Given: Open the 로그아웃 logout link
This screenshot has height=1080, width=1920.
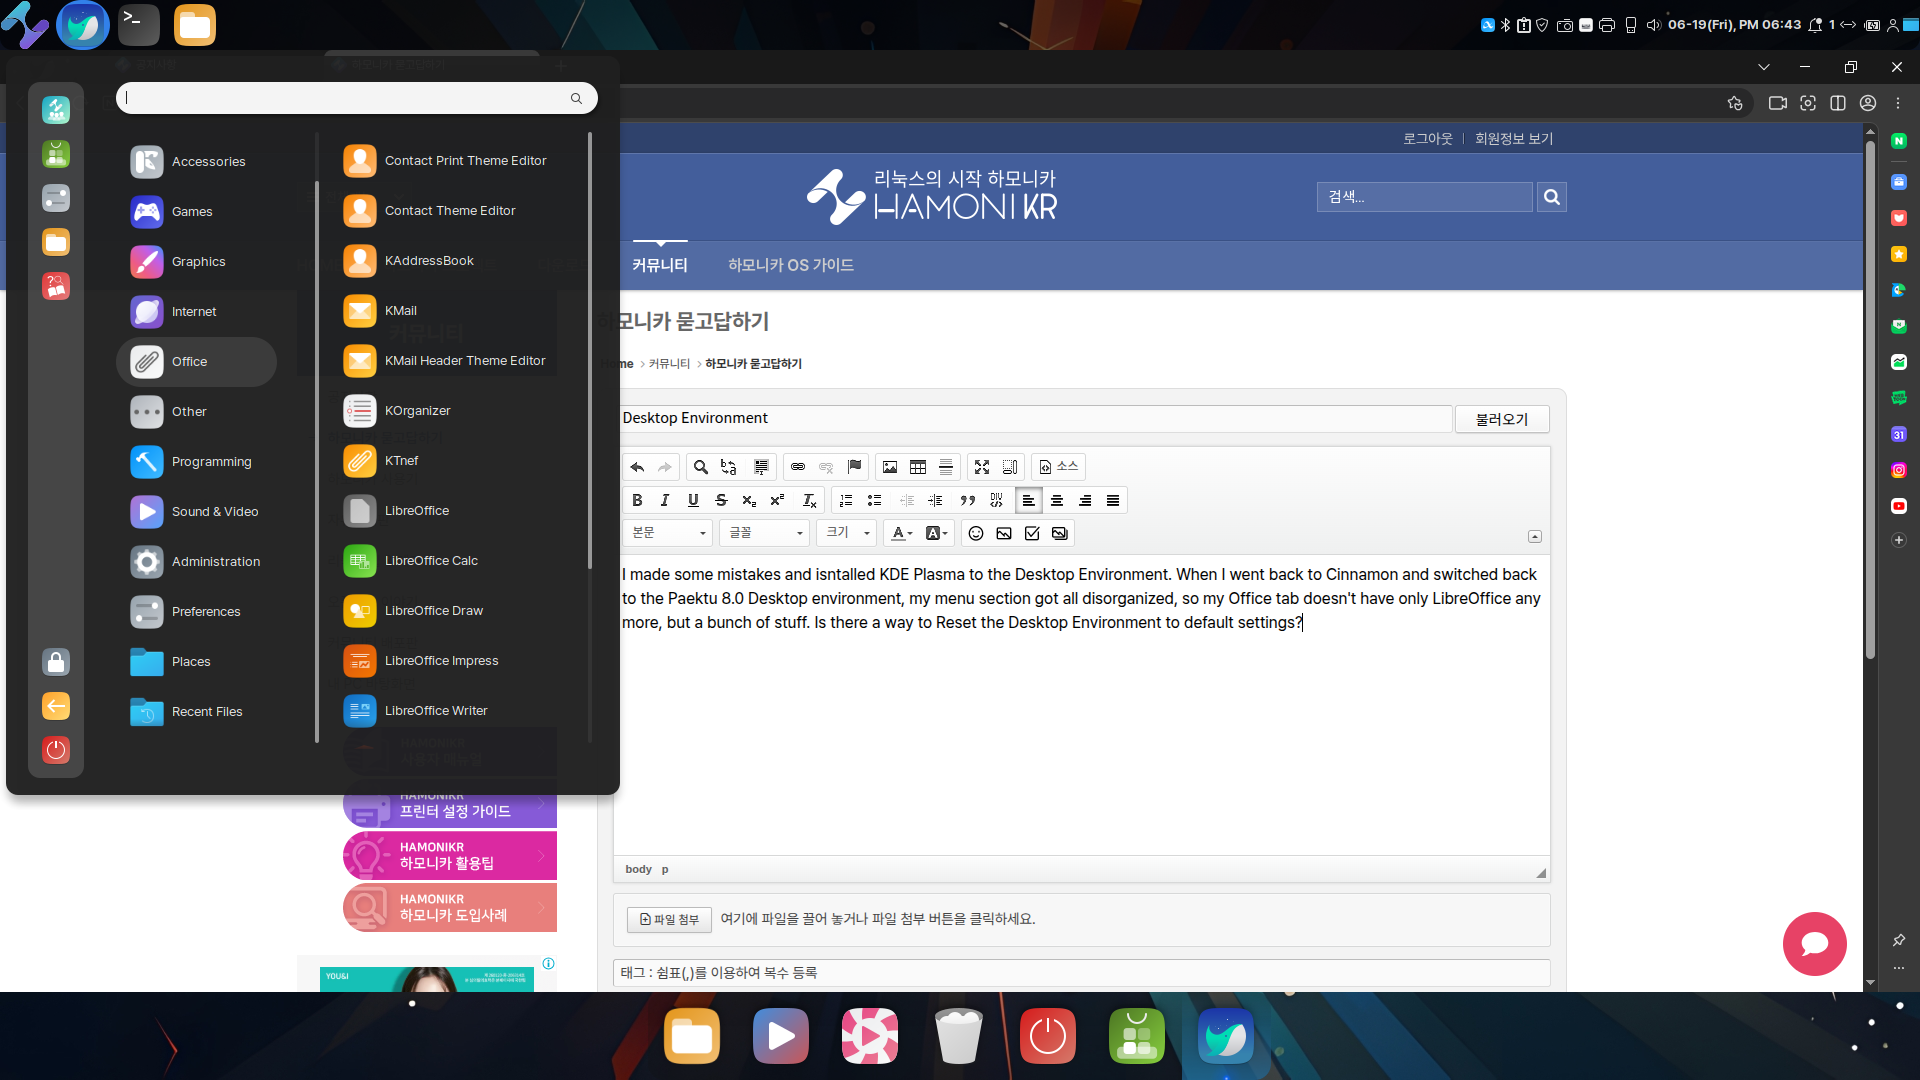Looking at the screenshot, I should coord(1427,139).
